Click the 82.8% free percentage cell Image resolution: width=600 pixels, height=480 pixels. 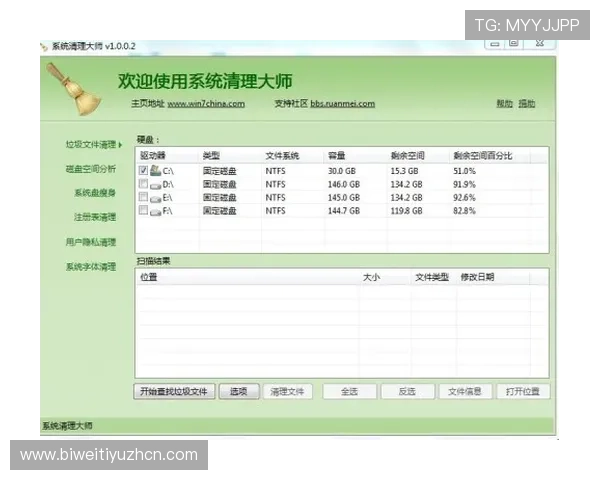[x=464, y=211]
